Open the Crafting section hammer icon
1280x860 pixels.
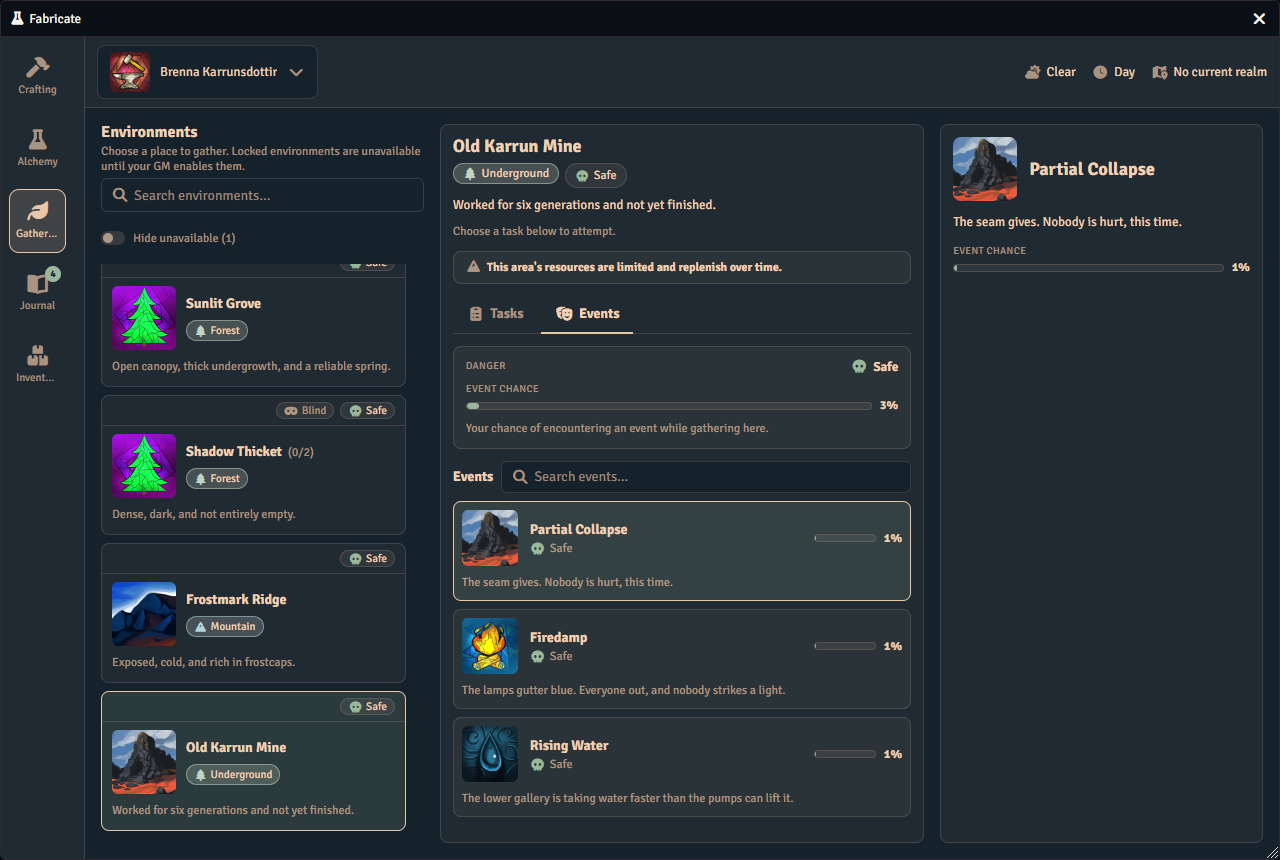coord(37,66)
